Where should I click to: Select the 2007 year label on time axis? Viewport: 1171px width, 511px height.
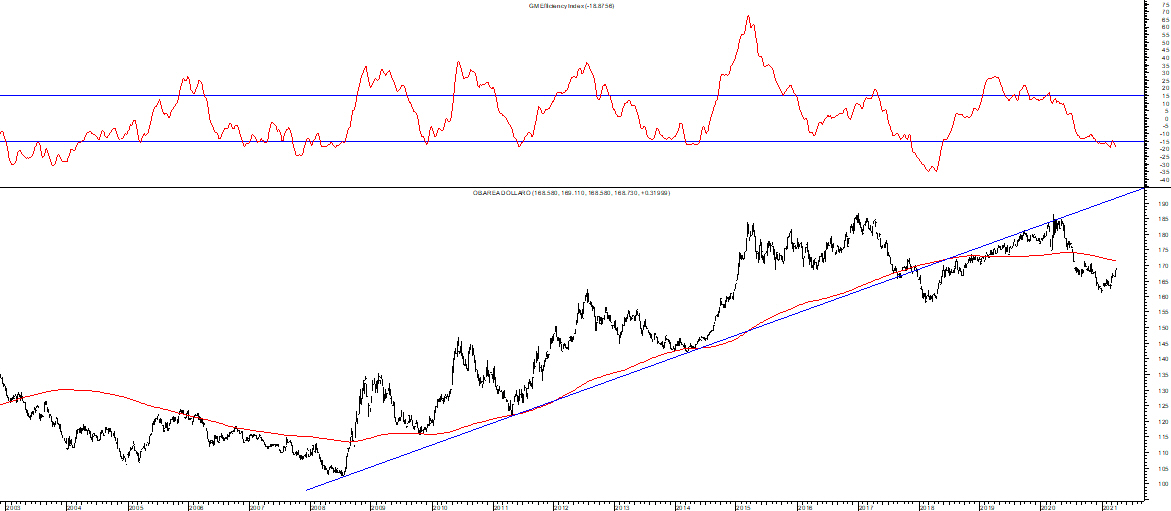256,507
